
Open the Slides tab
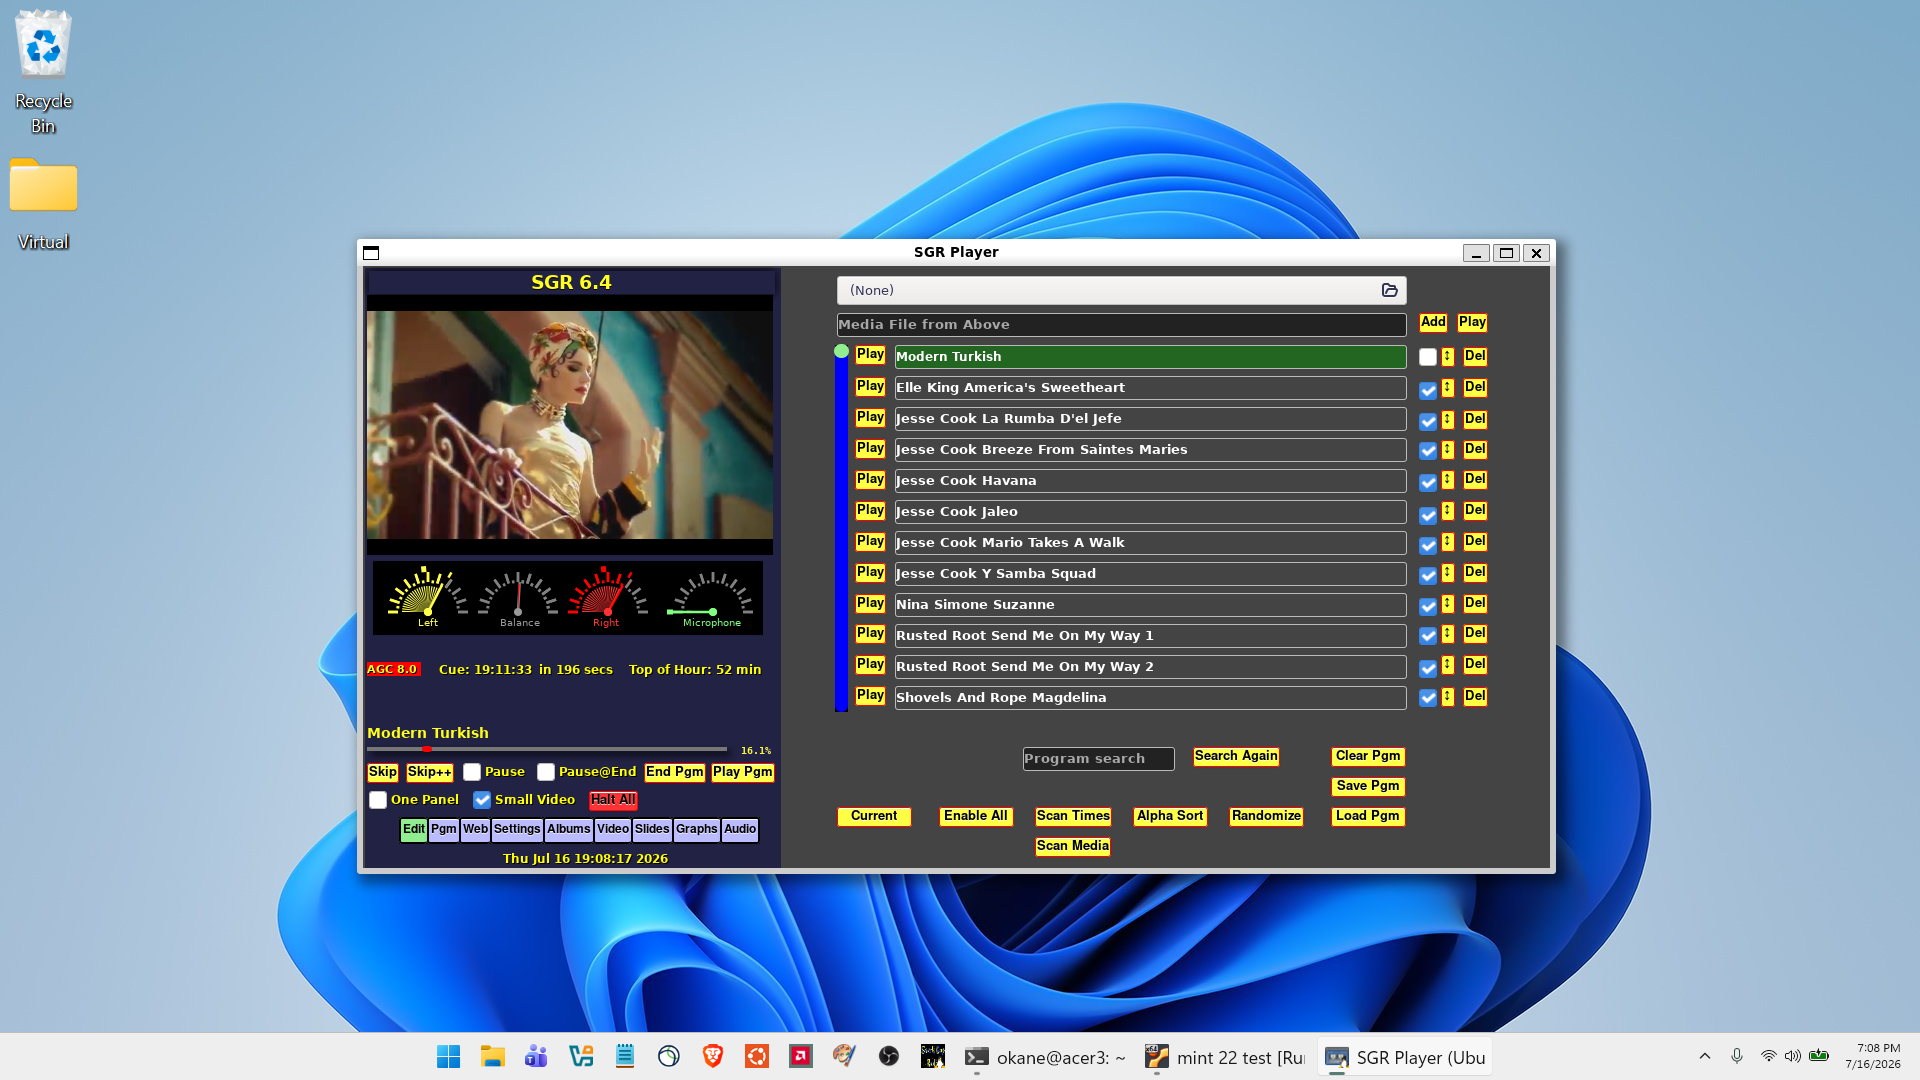point(652,829)
